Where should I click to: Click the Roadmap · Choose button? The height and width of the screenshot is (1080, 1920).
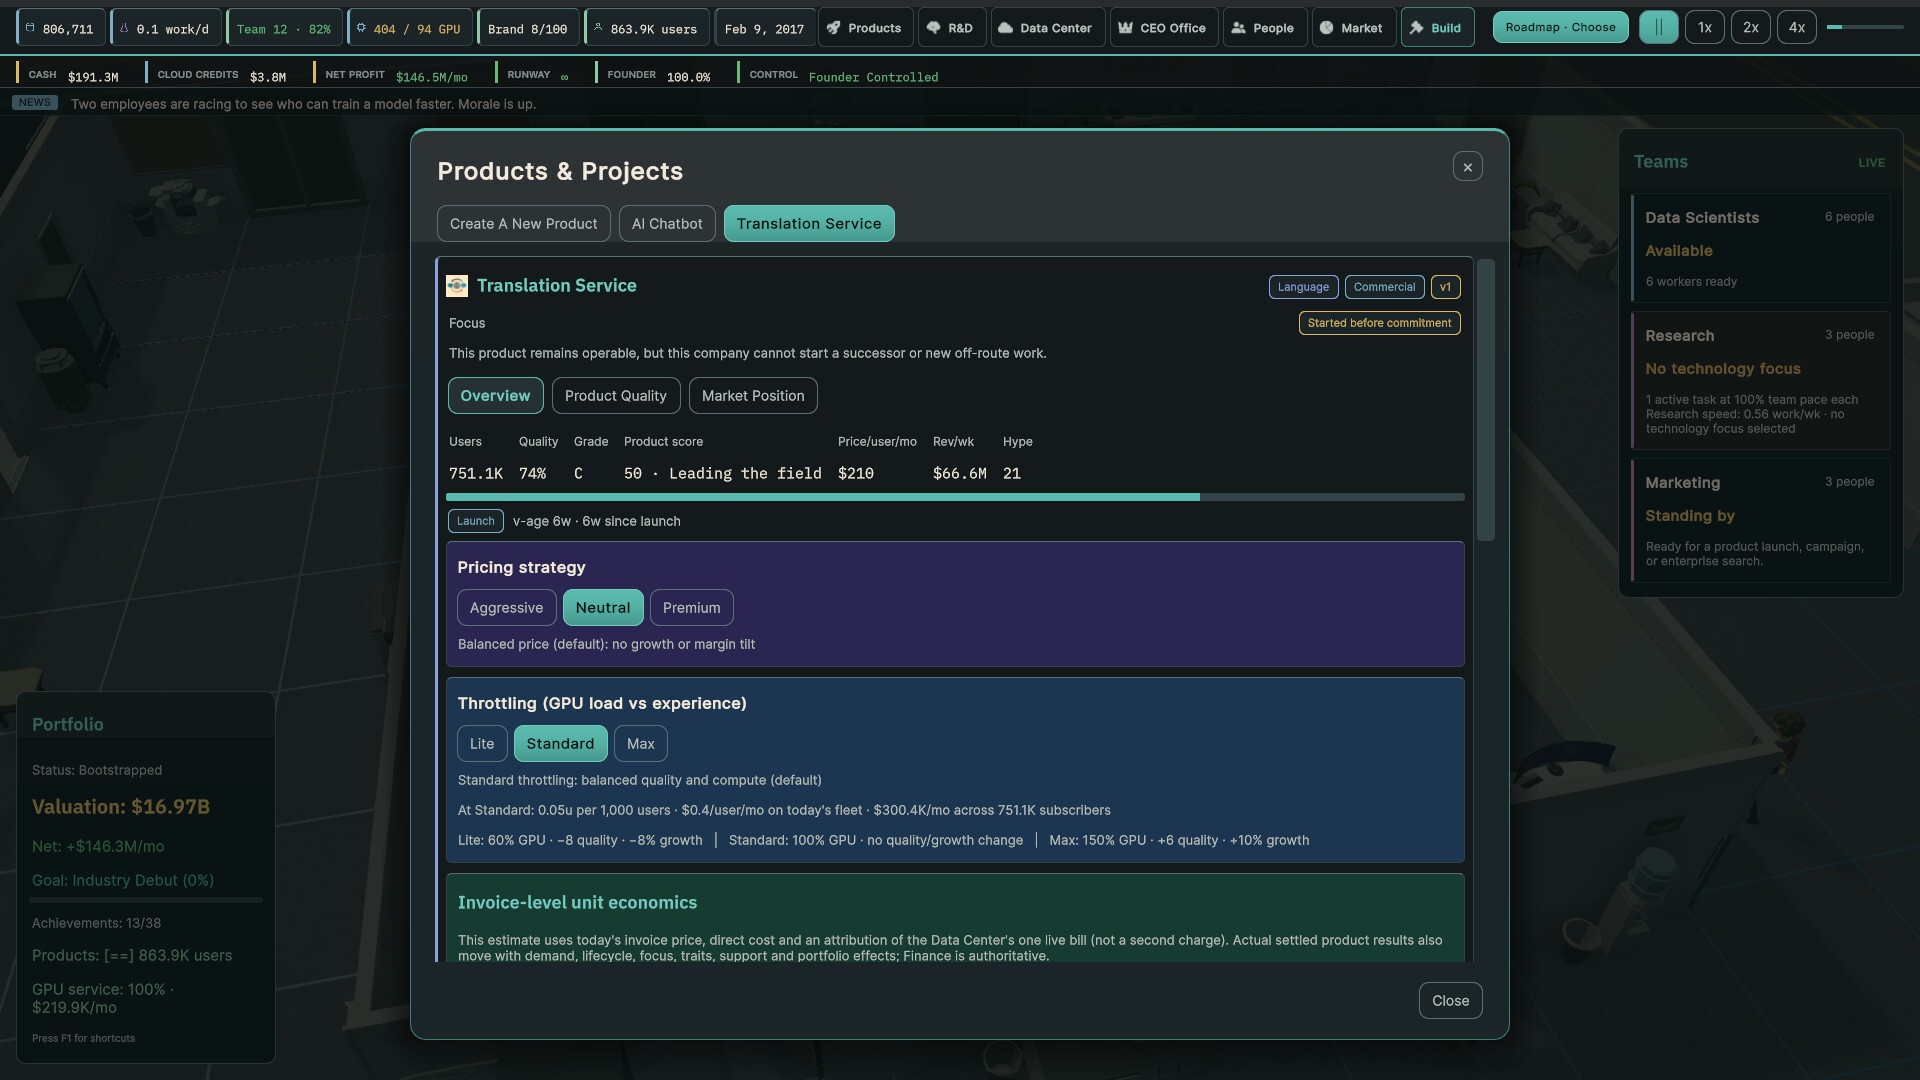[x=1560, y=27]
